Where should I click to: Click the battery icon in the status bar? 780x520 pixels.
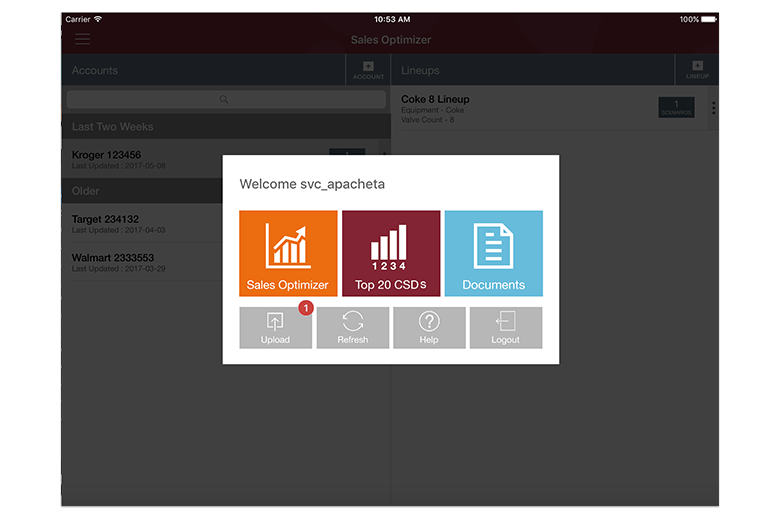click(709, 19)
